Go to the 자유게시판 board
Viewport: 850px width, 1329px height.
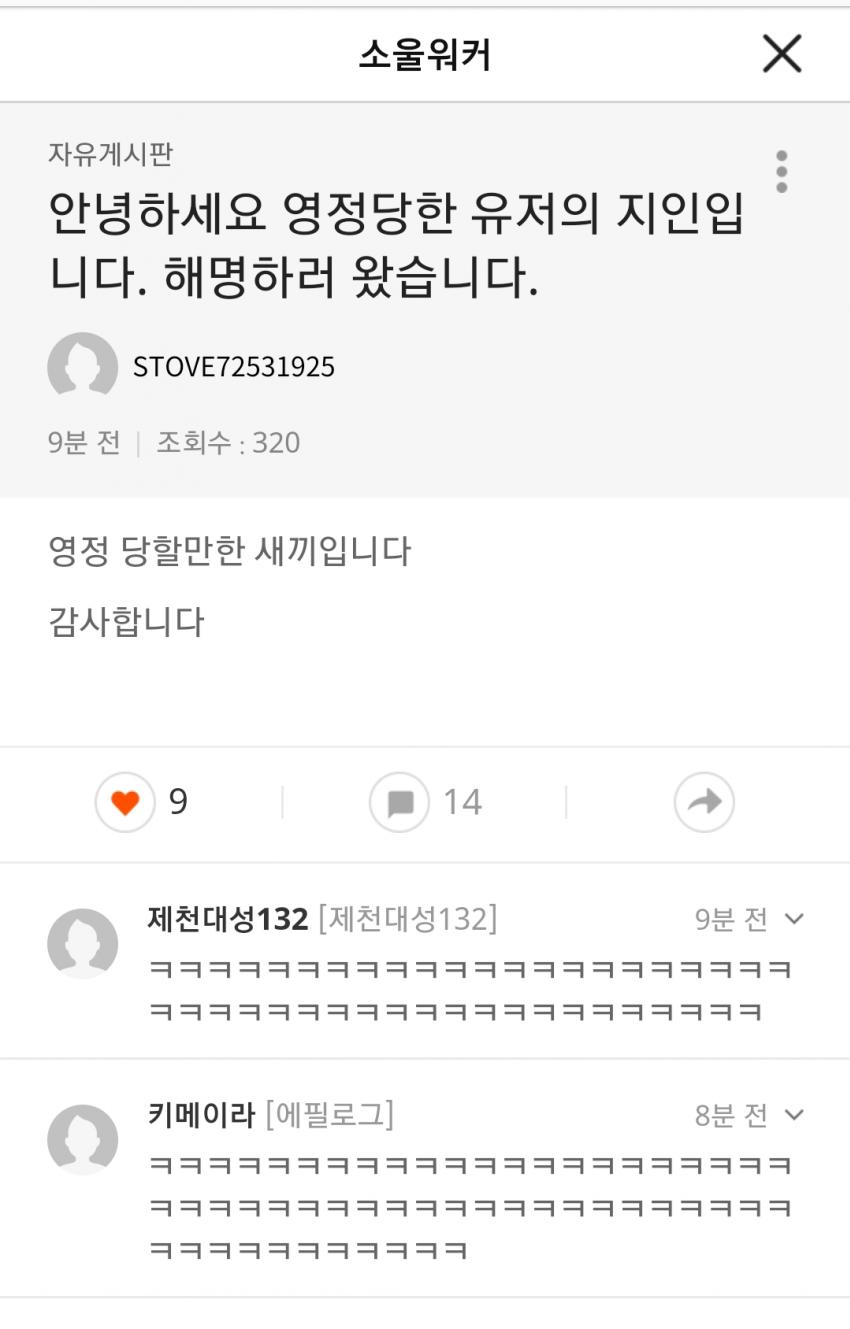click(111, 154)
